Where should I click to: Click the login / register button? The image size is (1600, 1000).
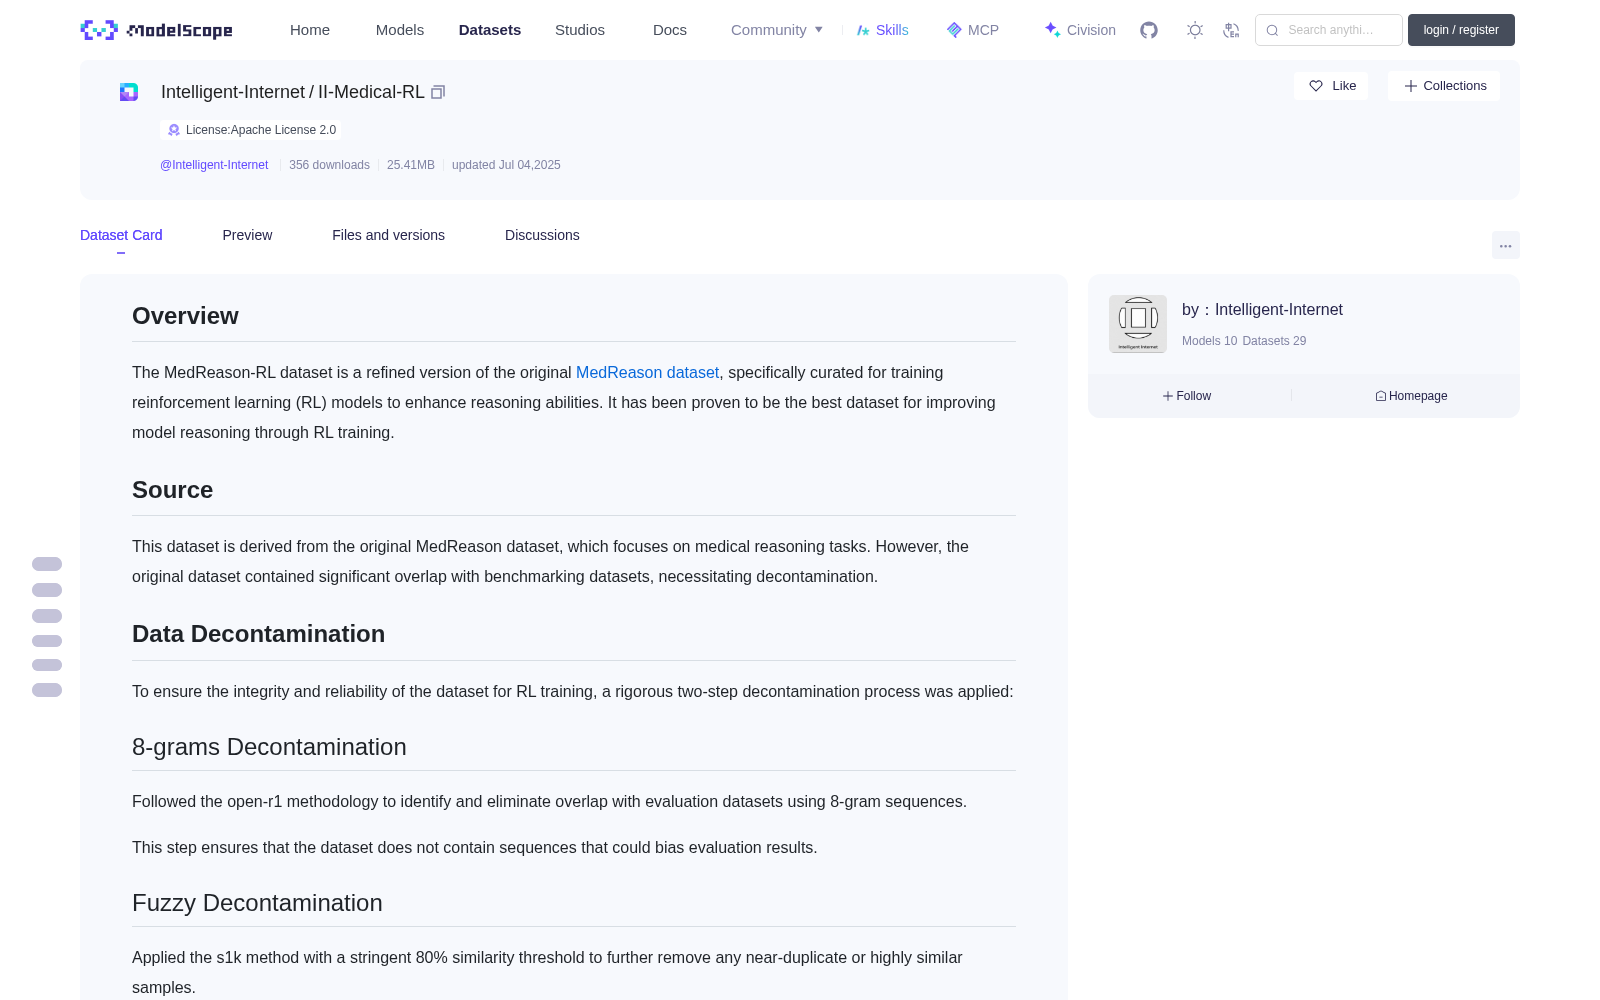point(1461,30)
